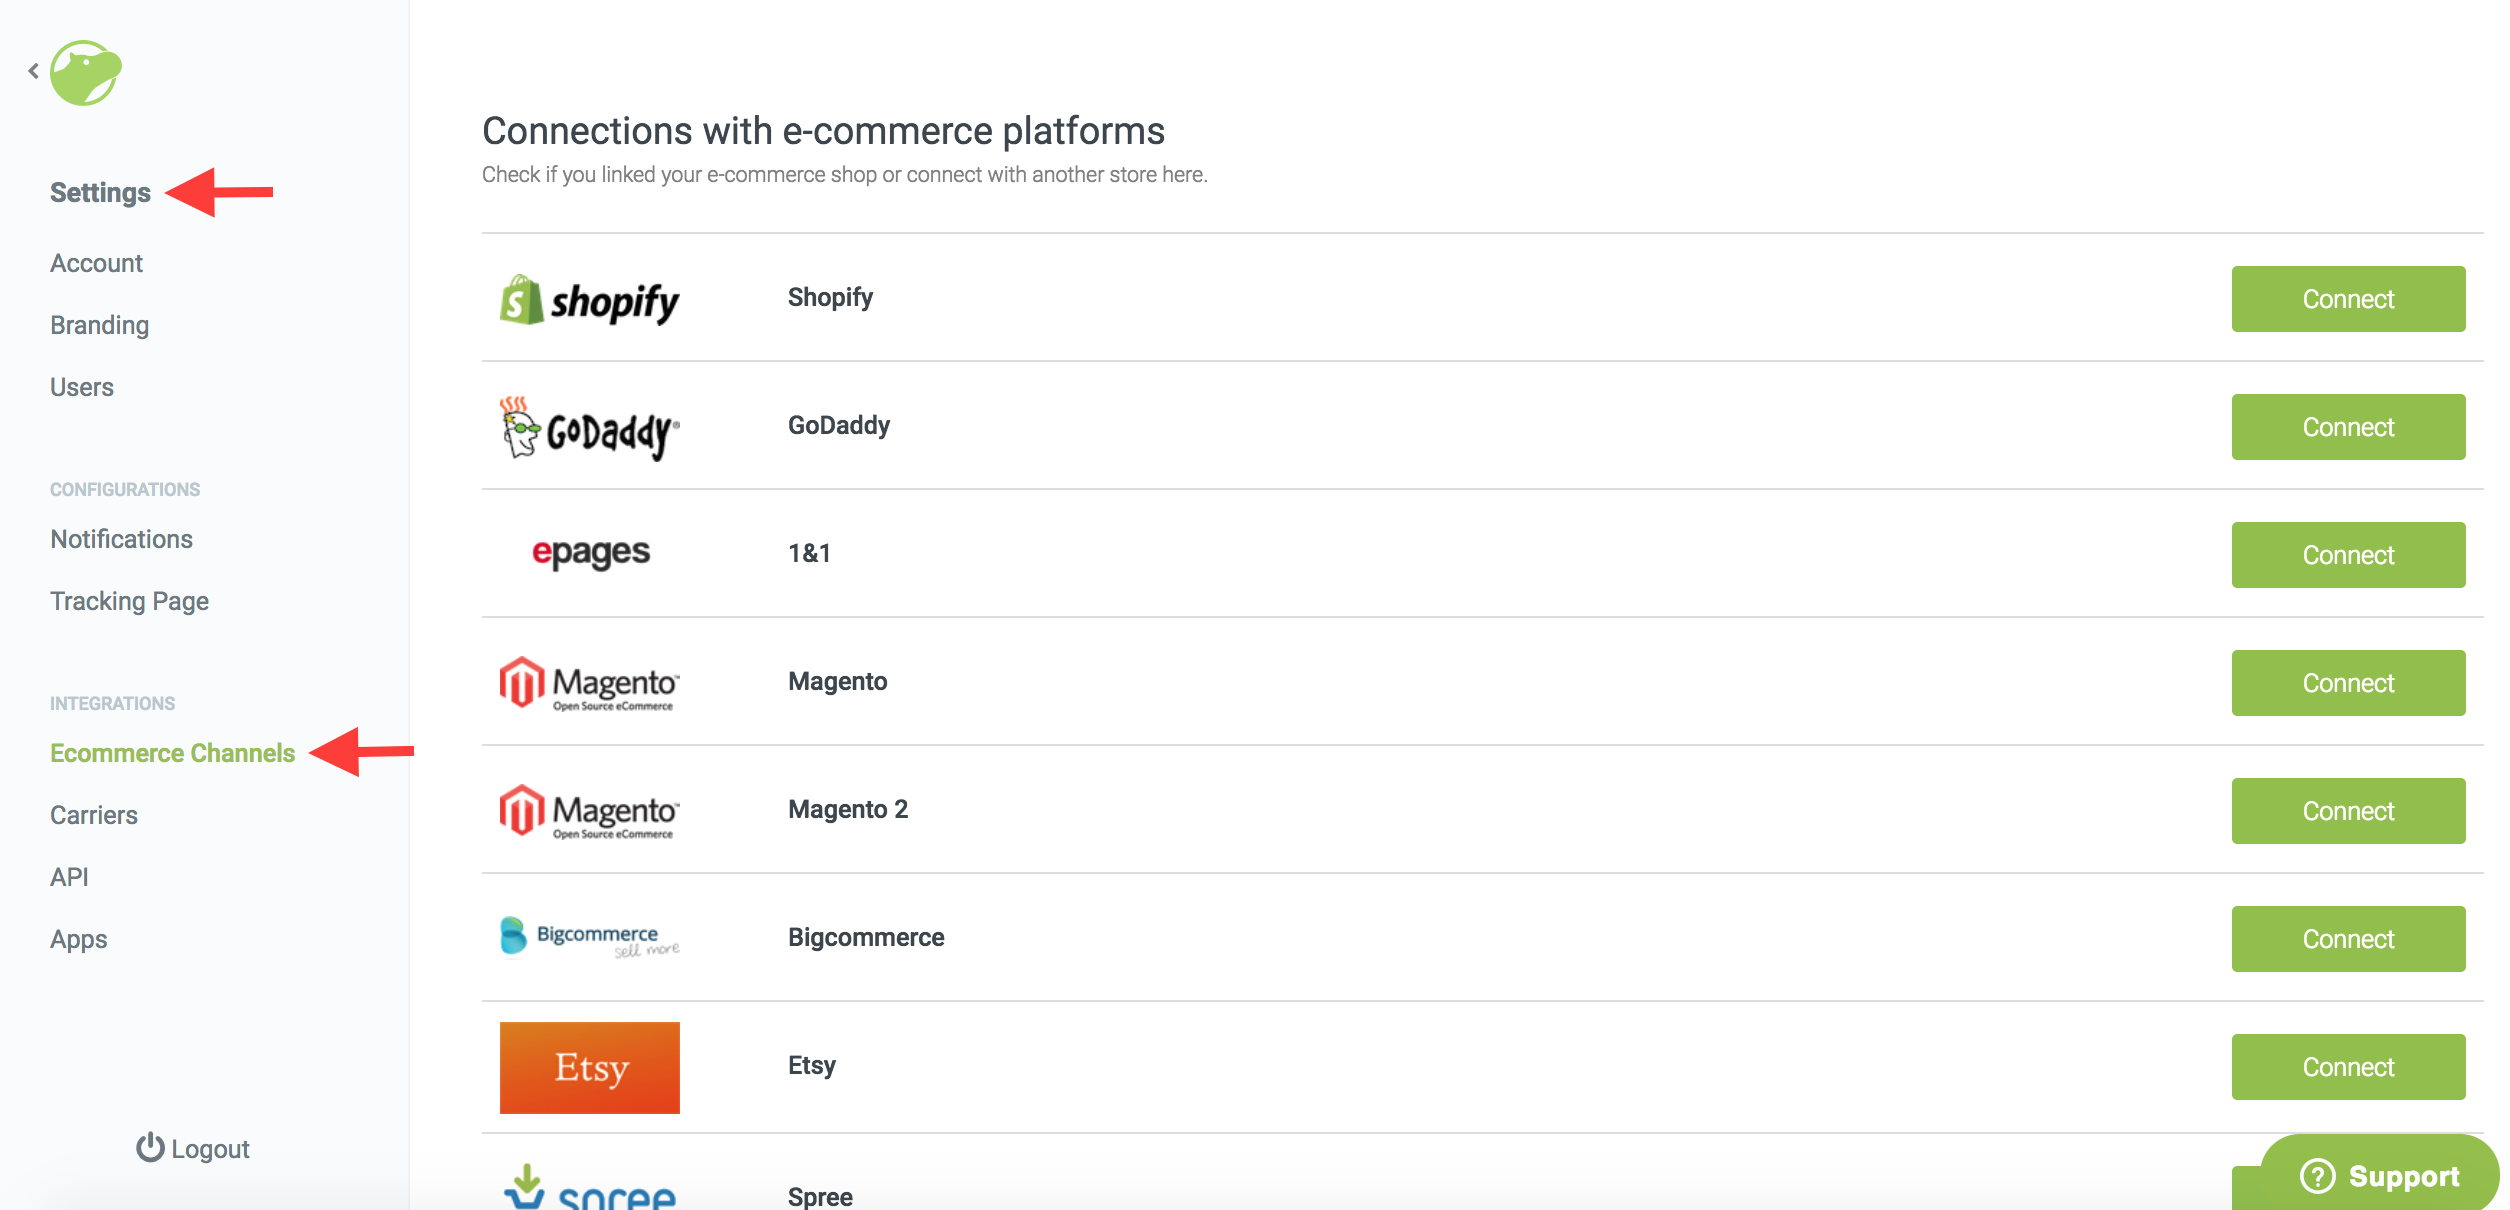Open Tracking Page configuration

129,601
